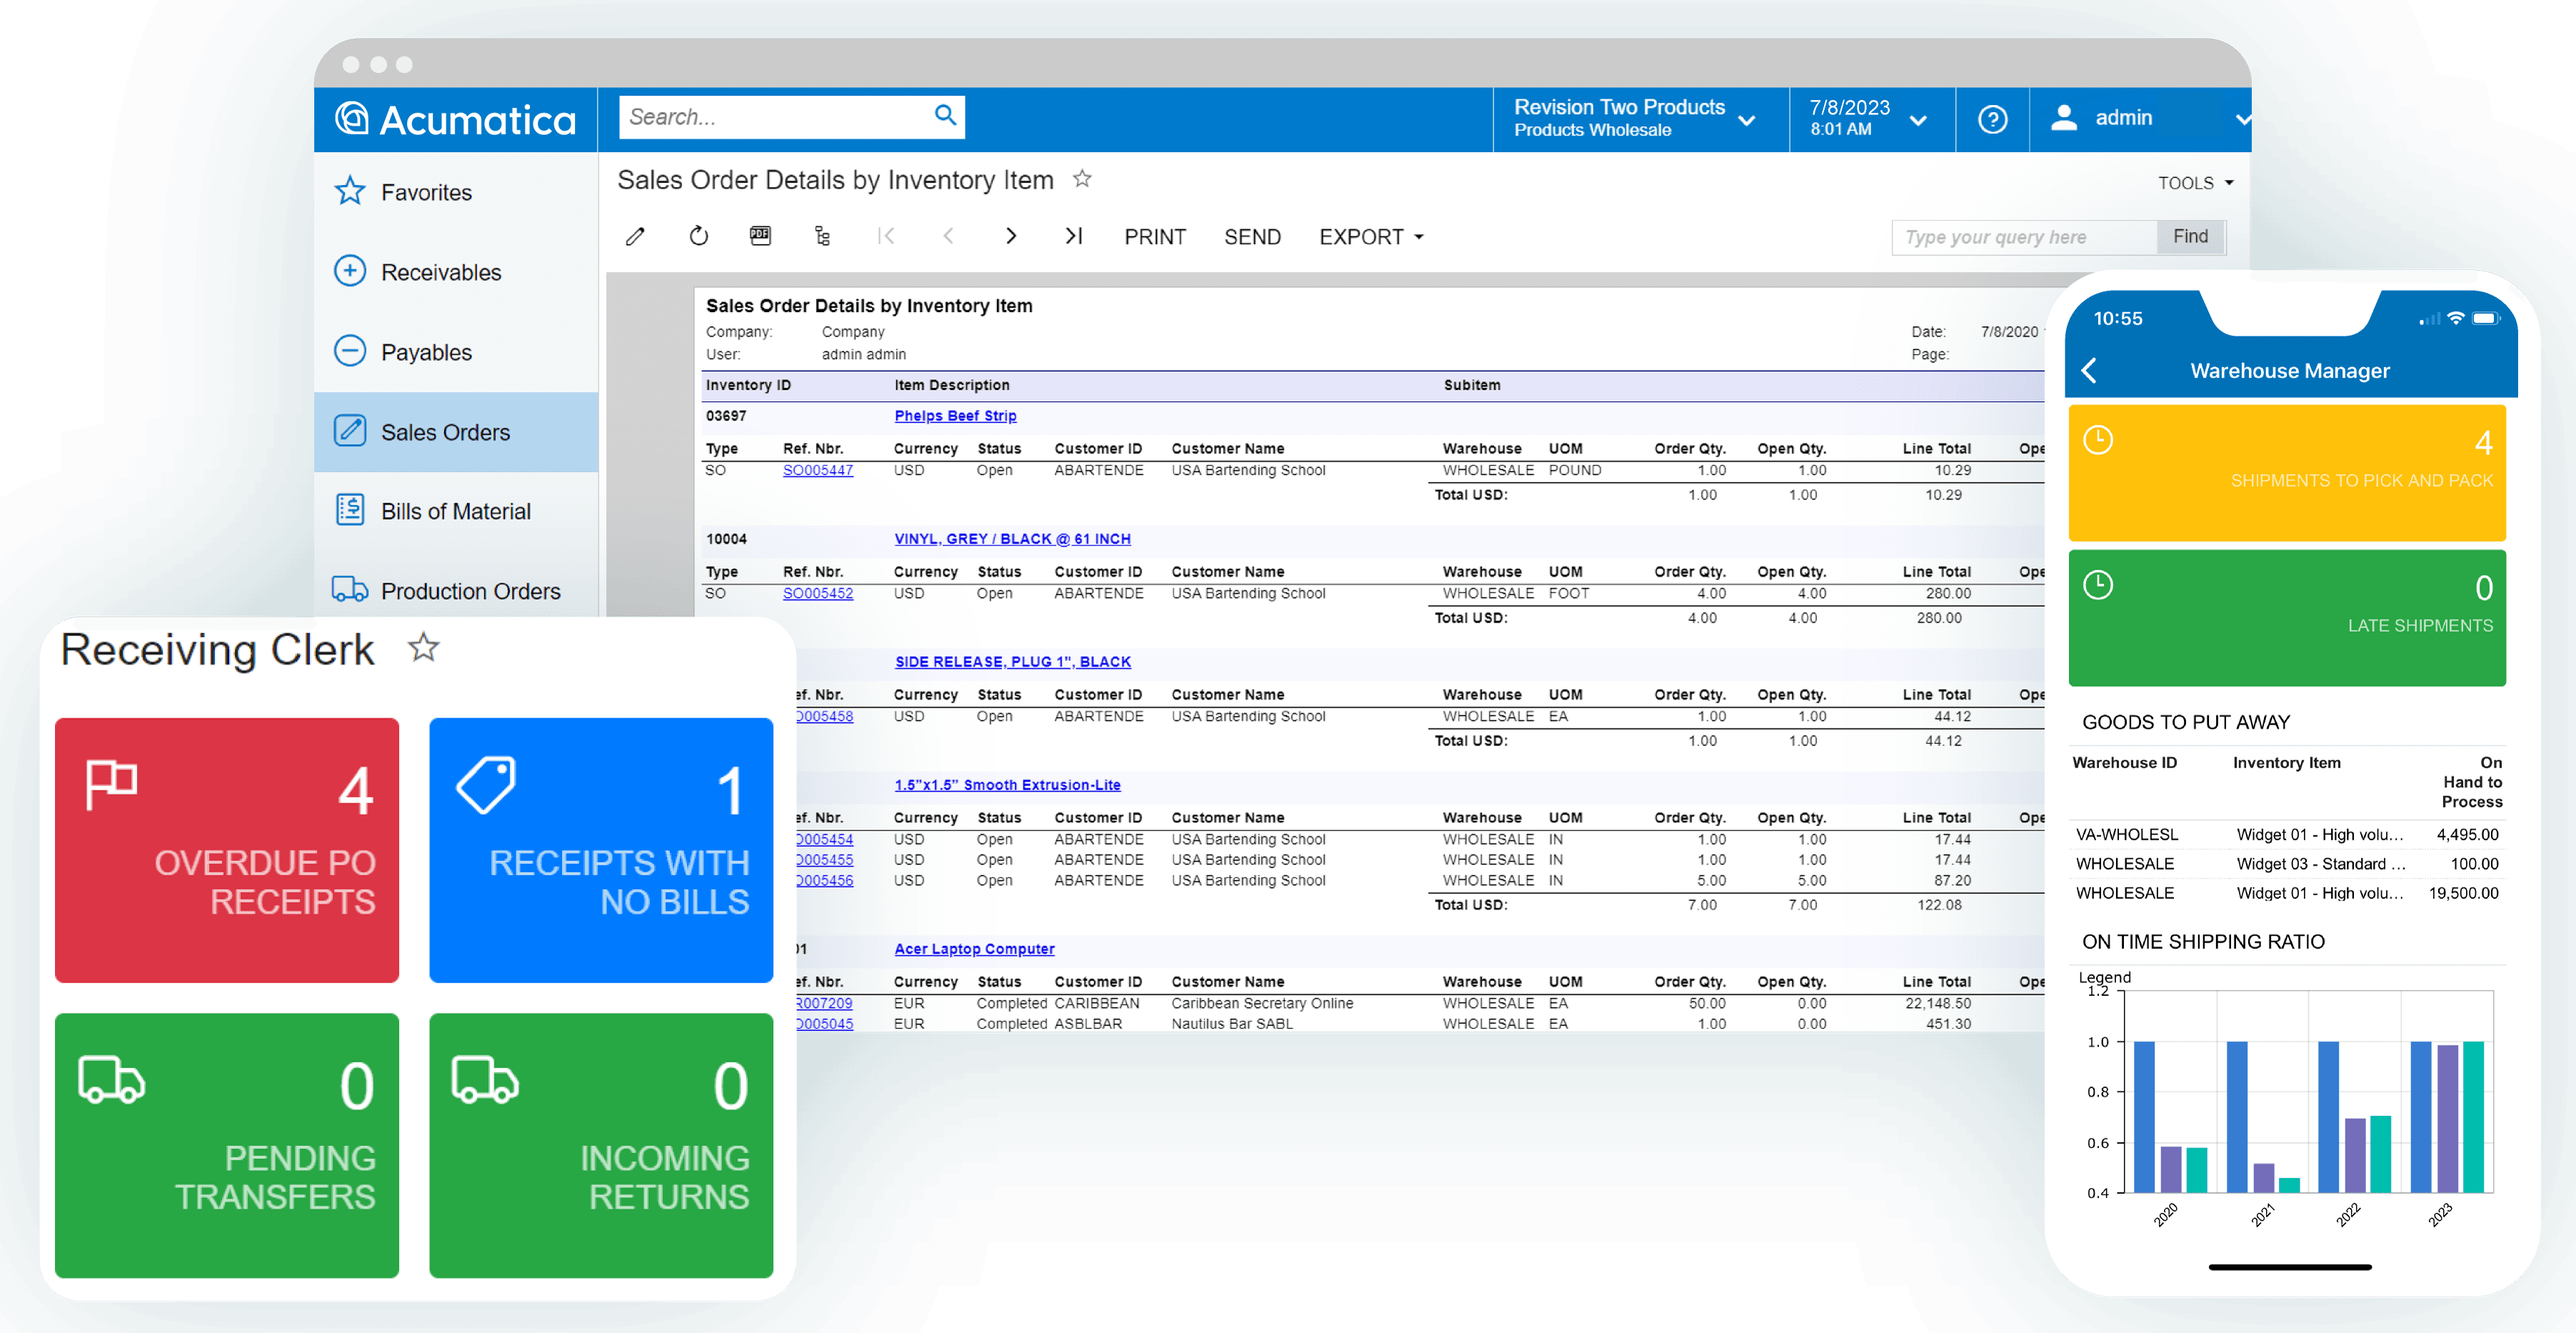The height and width of the screenshot is (1333, 2576).
Task: Click the PDF view toolbar icon
Action: (760, 236)
